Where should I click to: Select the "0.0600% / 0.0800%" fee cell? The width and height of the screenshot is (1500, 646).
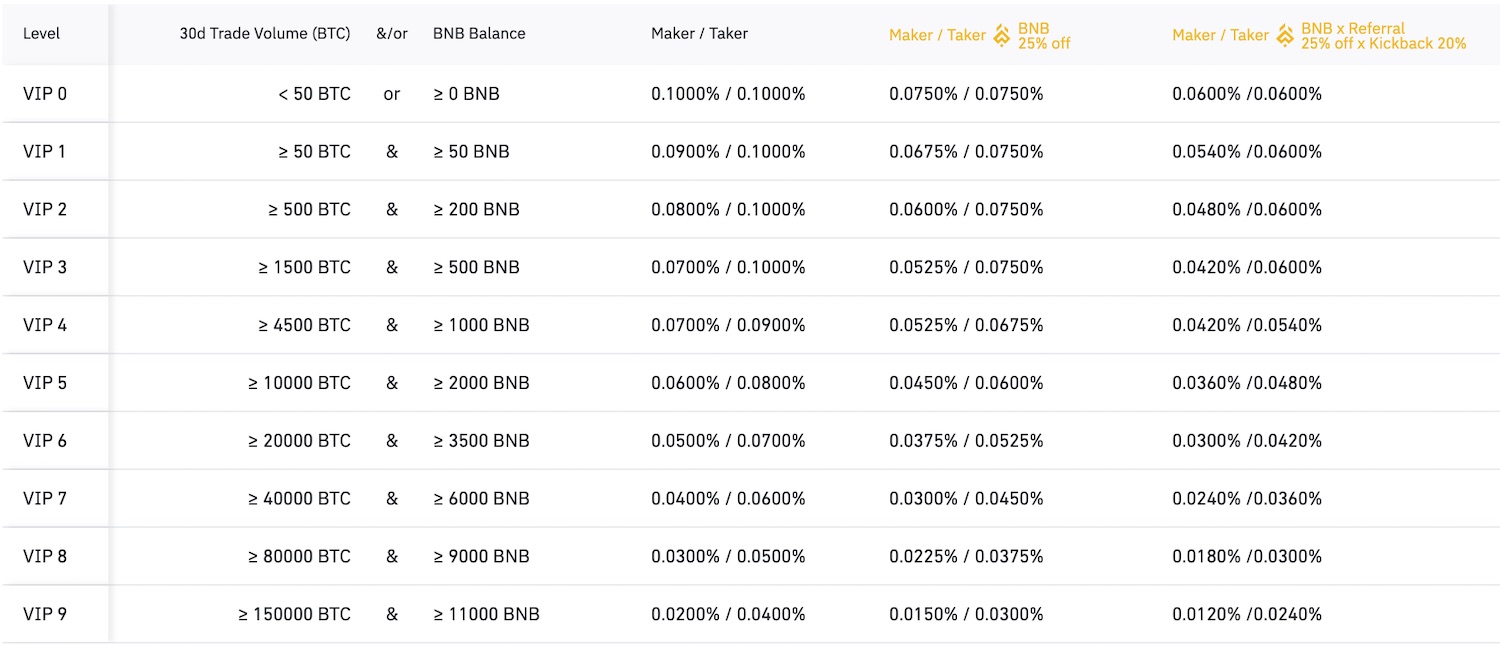click(728, 383)
